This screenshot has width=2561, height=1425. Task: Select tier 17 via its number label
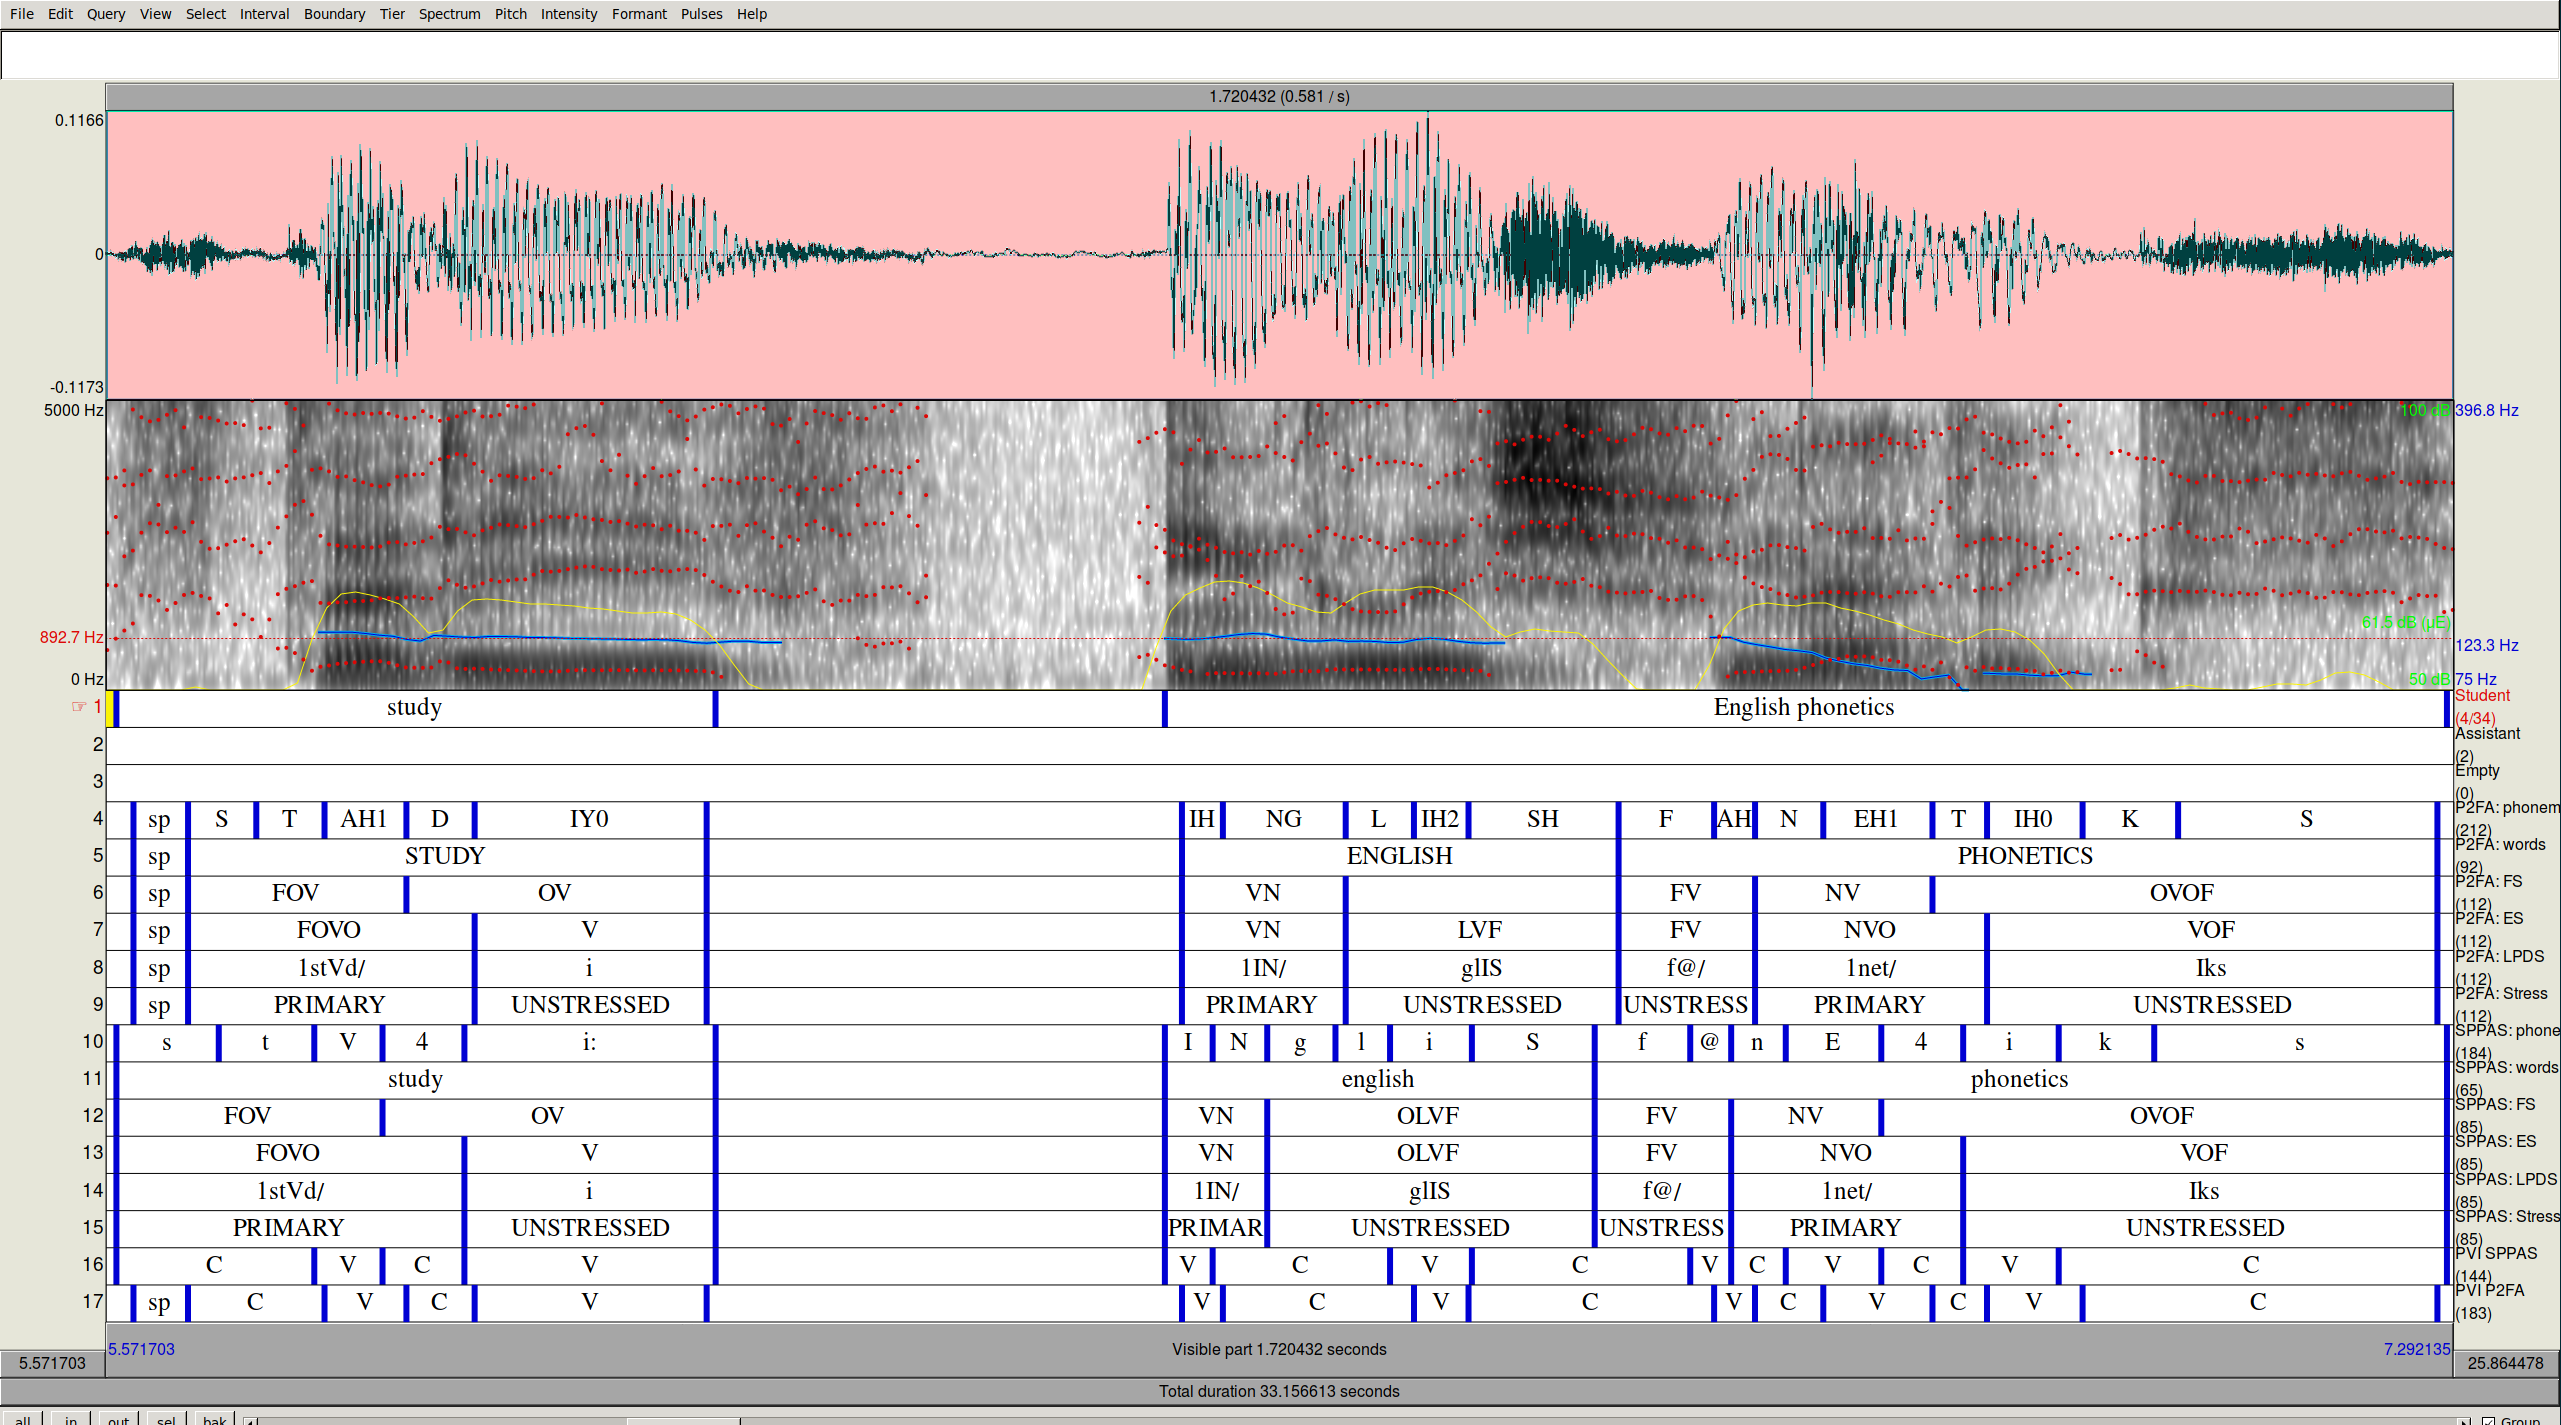(93, 1301)
